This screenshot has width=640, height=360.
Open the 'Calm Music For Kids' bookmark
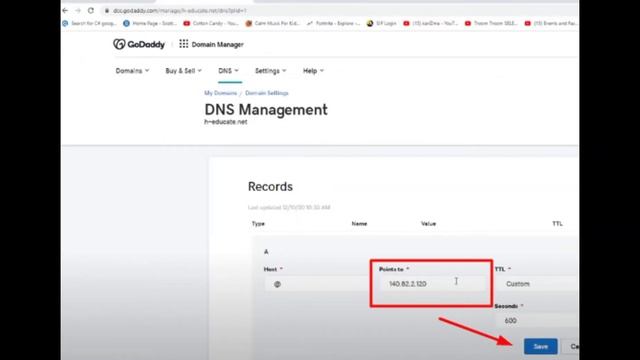[273, 23]
